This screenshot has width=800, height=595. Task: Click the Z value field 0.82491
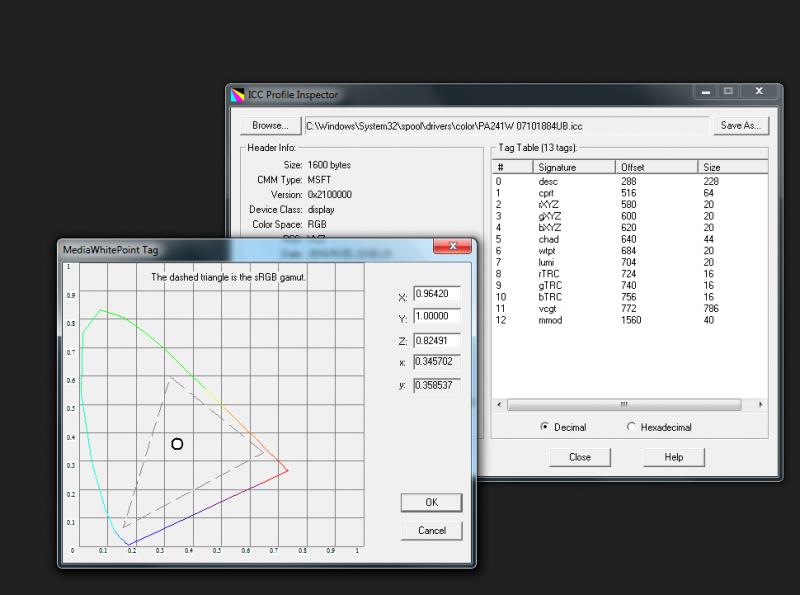tap(437, 341)
